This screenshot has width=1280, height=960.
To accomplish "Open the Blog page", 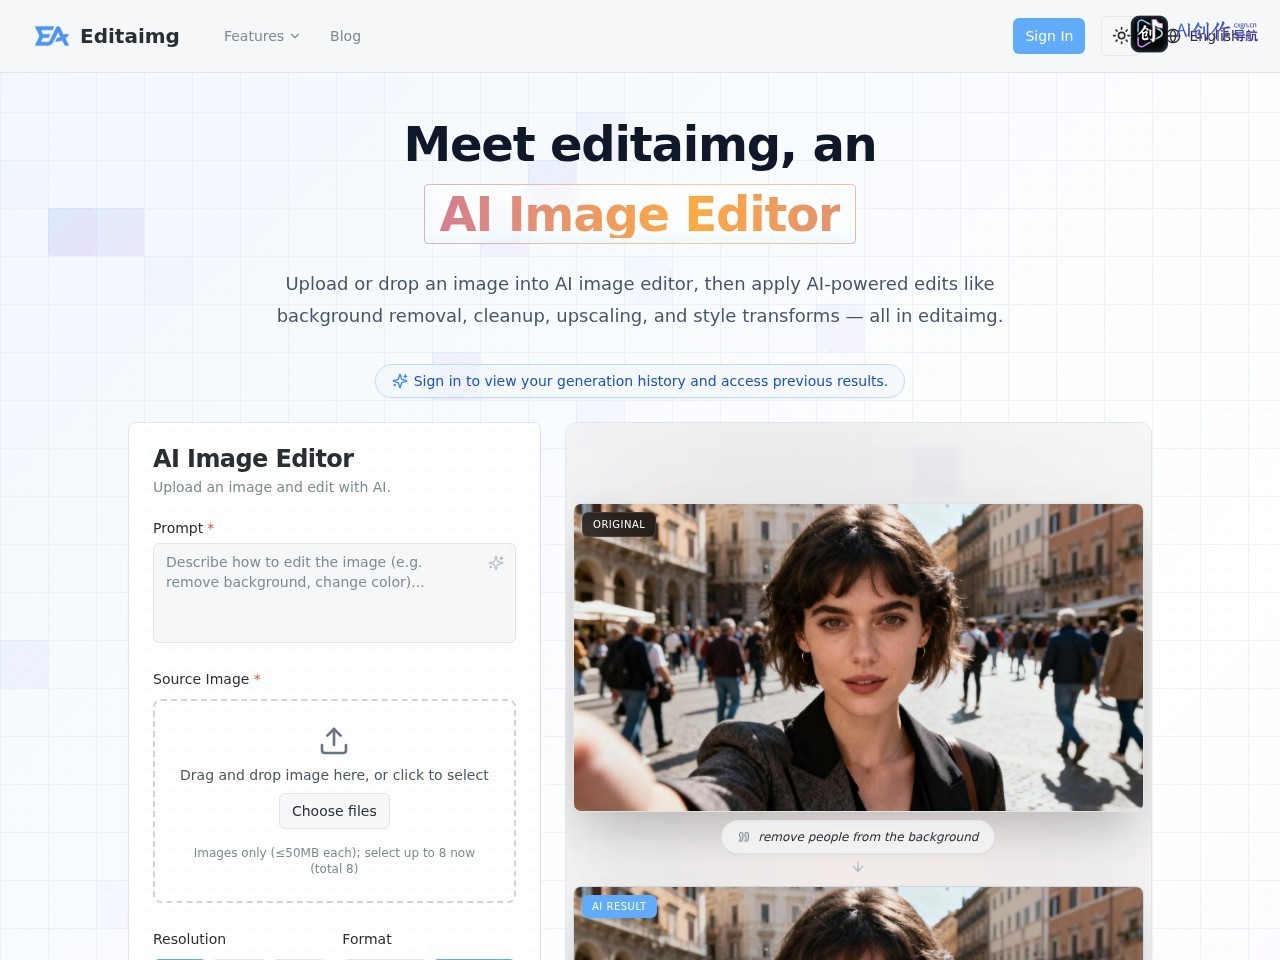I will 345,36.
